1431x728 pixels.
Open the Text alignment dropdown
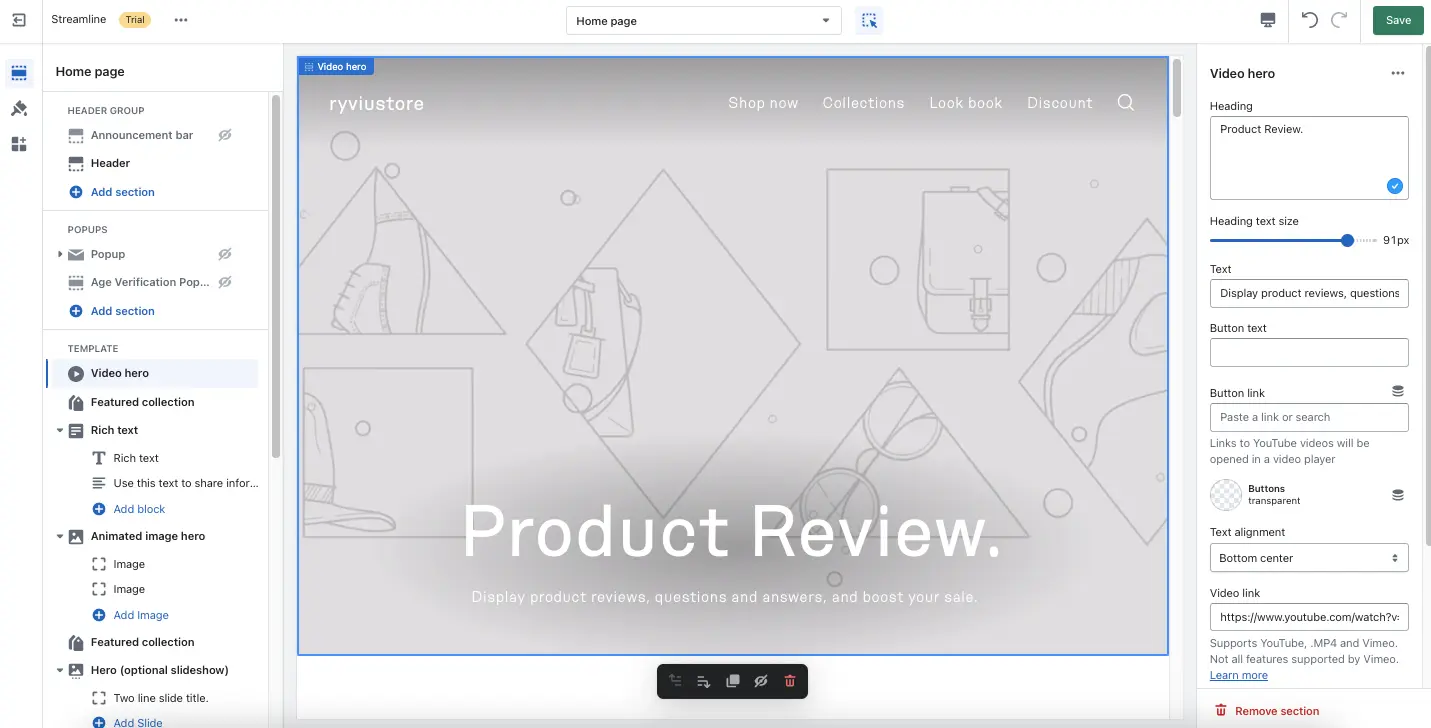pos(1308,557)
